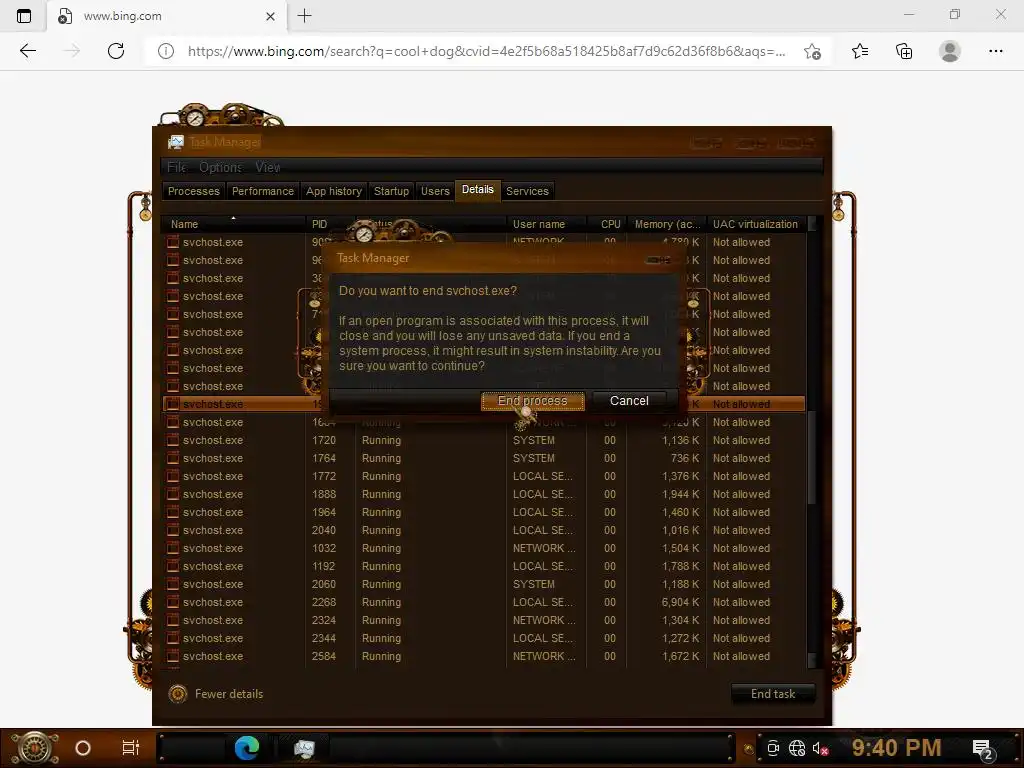The width and height of the screenshot is (1024, 768).
Task: Sort by Memory column header
Action: [x=667, y=224]
